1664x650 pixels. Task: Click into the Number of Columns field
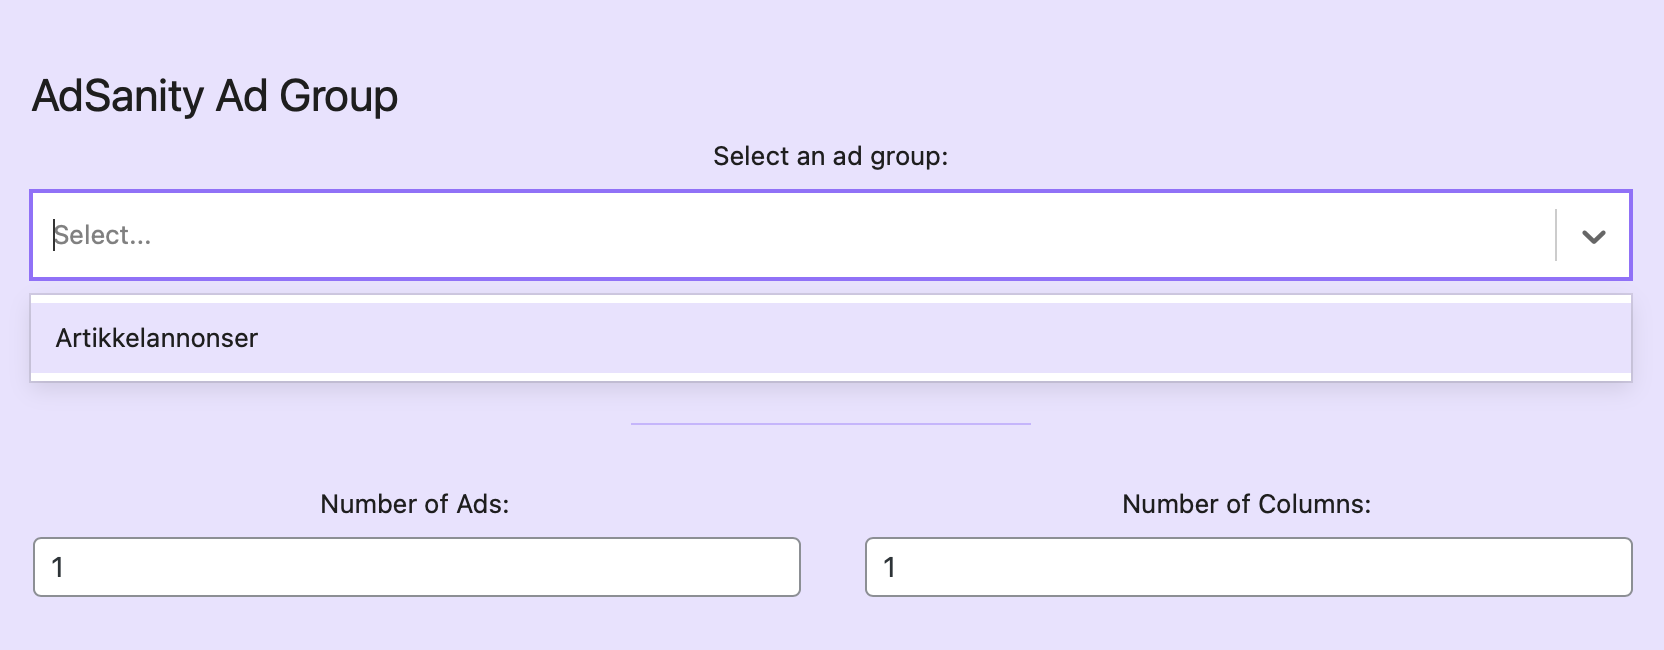[x=1248, y=567]
